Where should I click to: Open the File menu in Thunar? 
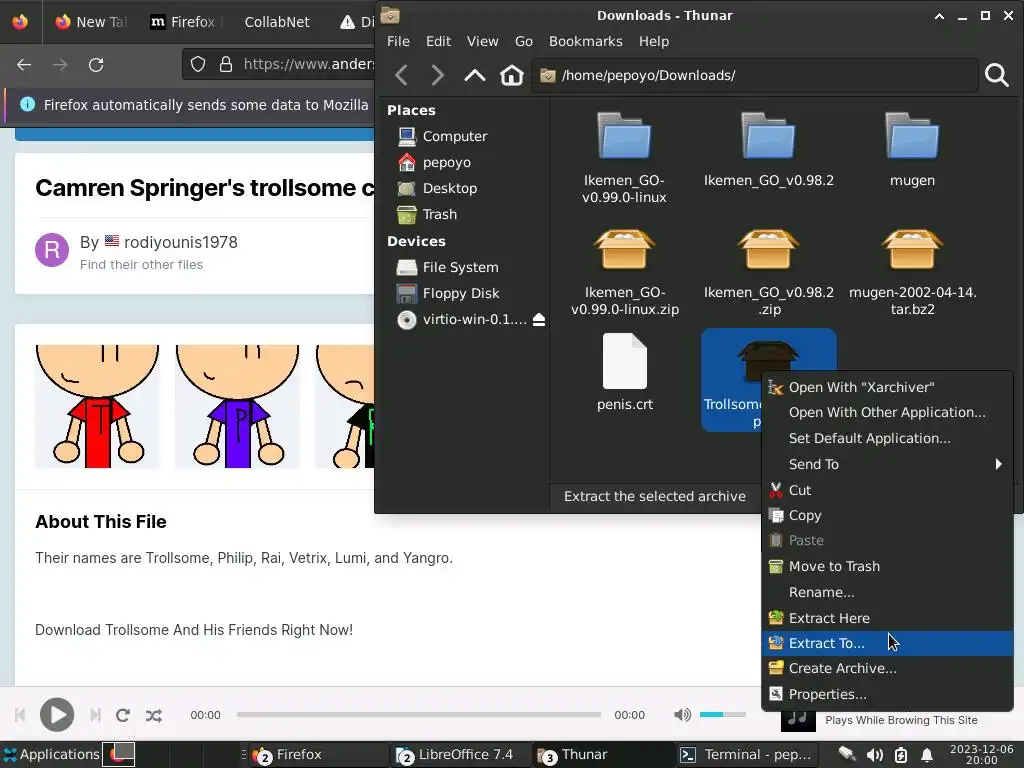(x=398, y=41)
